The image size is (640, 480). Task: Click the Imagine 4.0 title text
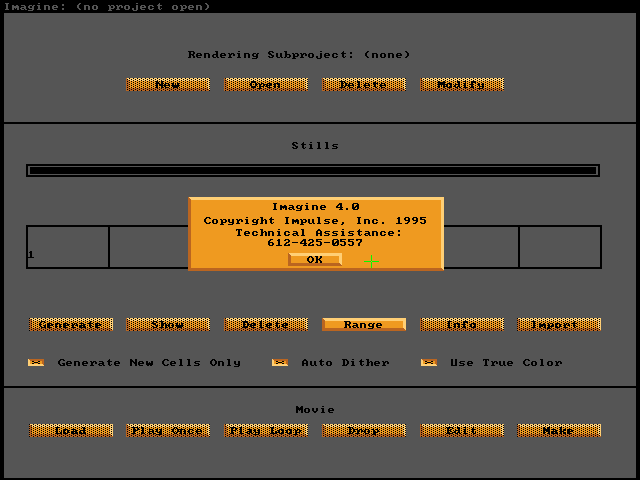316,207
